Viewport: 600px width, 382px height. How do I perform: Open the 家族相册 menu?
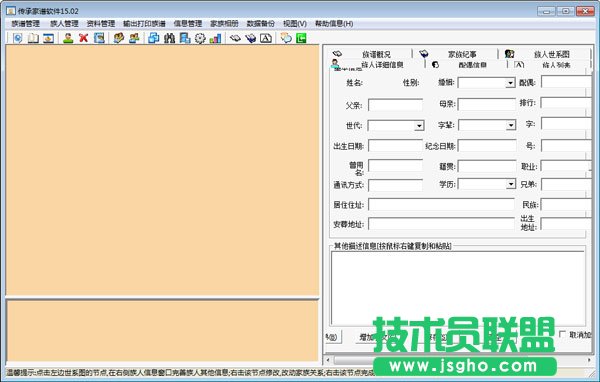[224, 24]
